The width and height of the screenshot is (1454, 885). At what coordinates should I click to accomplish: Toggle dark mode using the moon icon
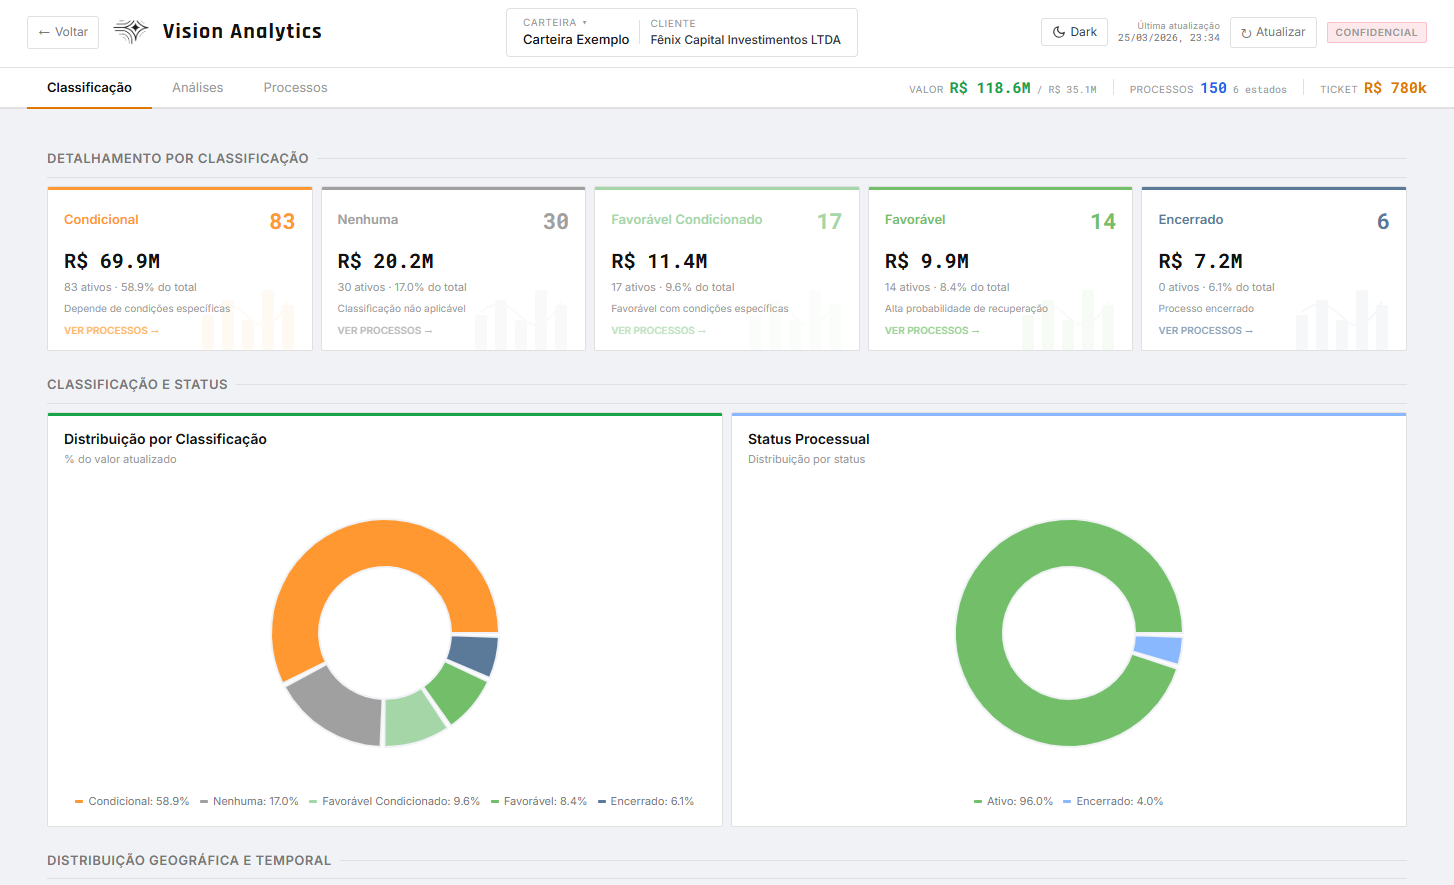click(1059, 31)
